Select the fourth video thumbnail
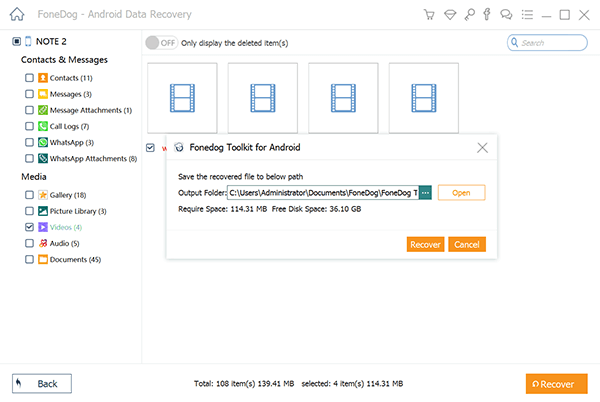The height and width of the screenshot is (402, 600). 424,98
